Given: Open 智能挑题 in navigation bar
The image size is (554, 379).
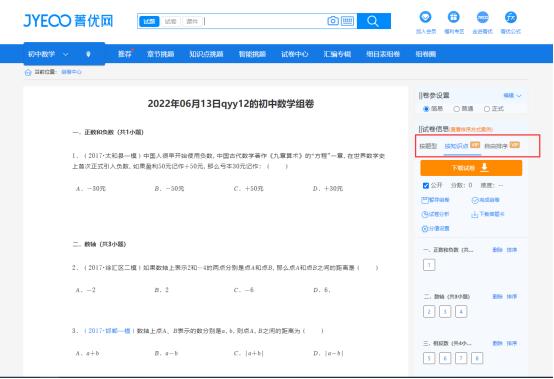Looking at the screenshot, I should point(252,54).
